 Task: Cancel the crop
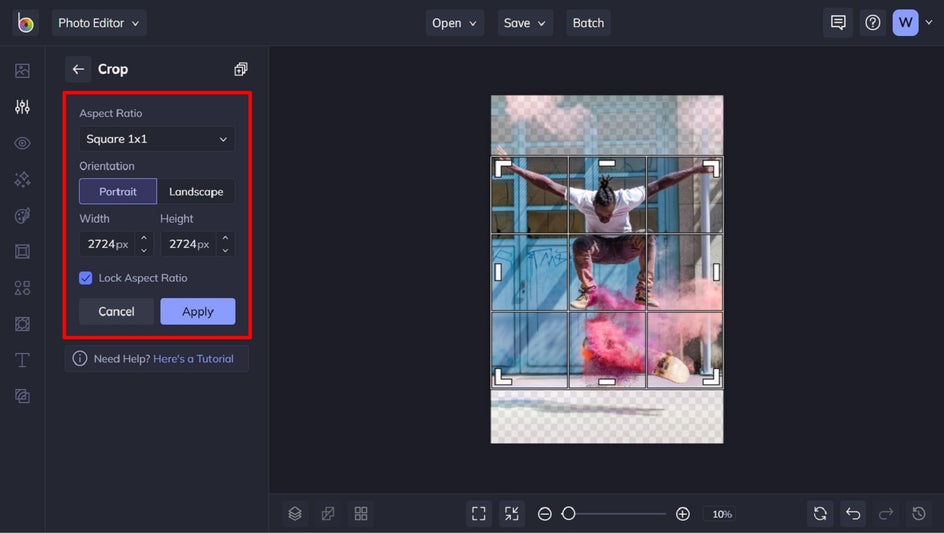116,311
